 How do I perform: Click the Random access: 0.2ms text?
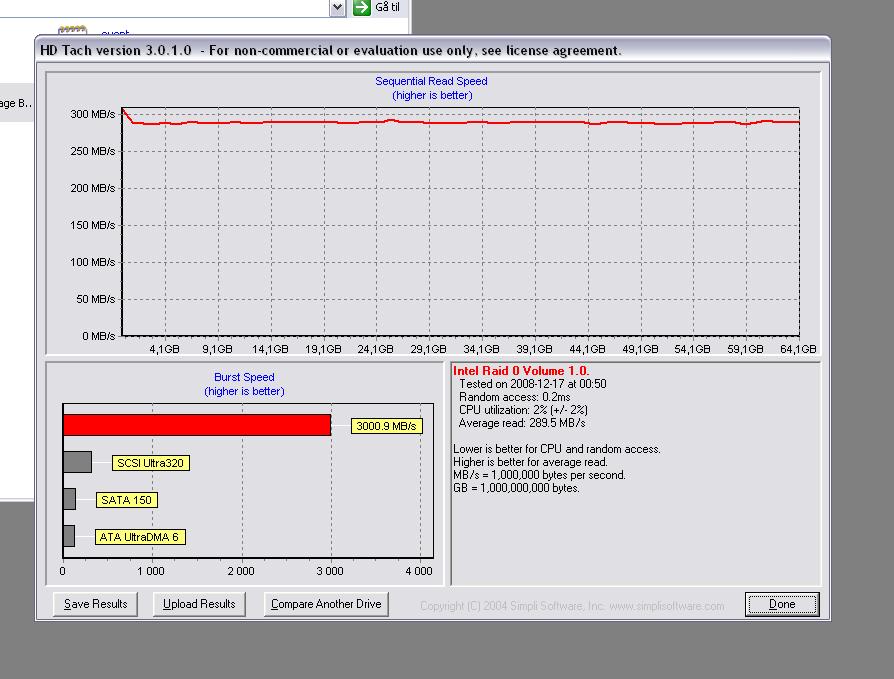[514, 397]
